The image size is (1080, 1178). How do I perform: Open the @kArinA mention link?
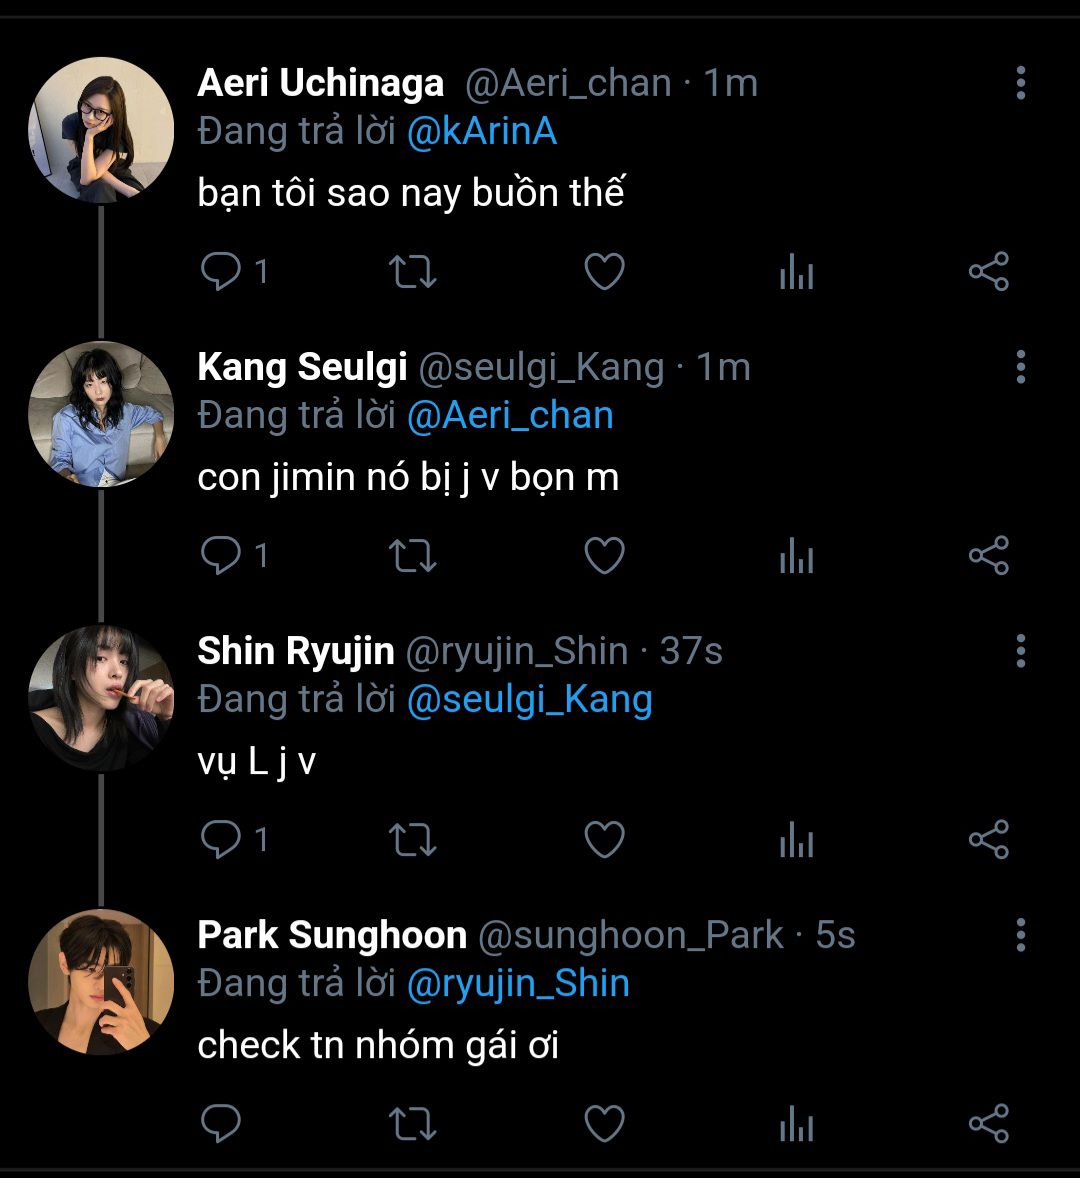pos(482,132)
